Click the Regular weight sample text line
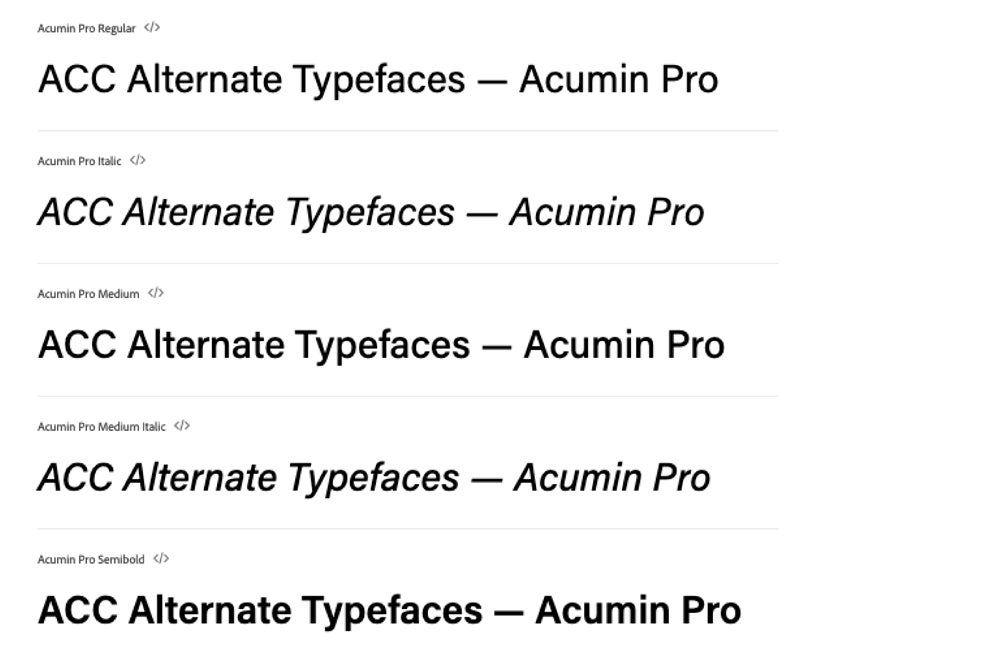 [x=378, y=80]
